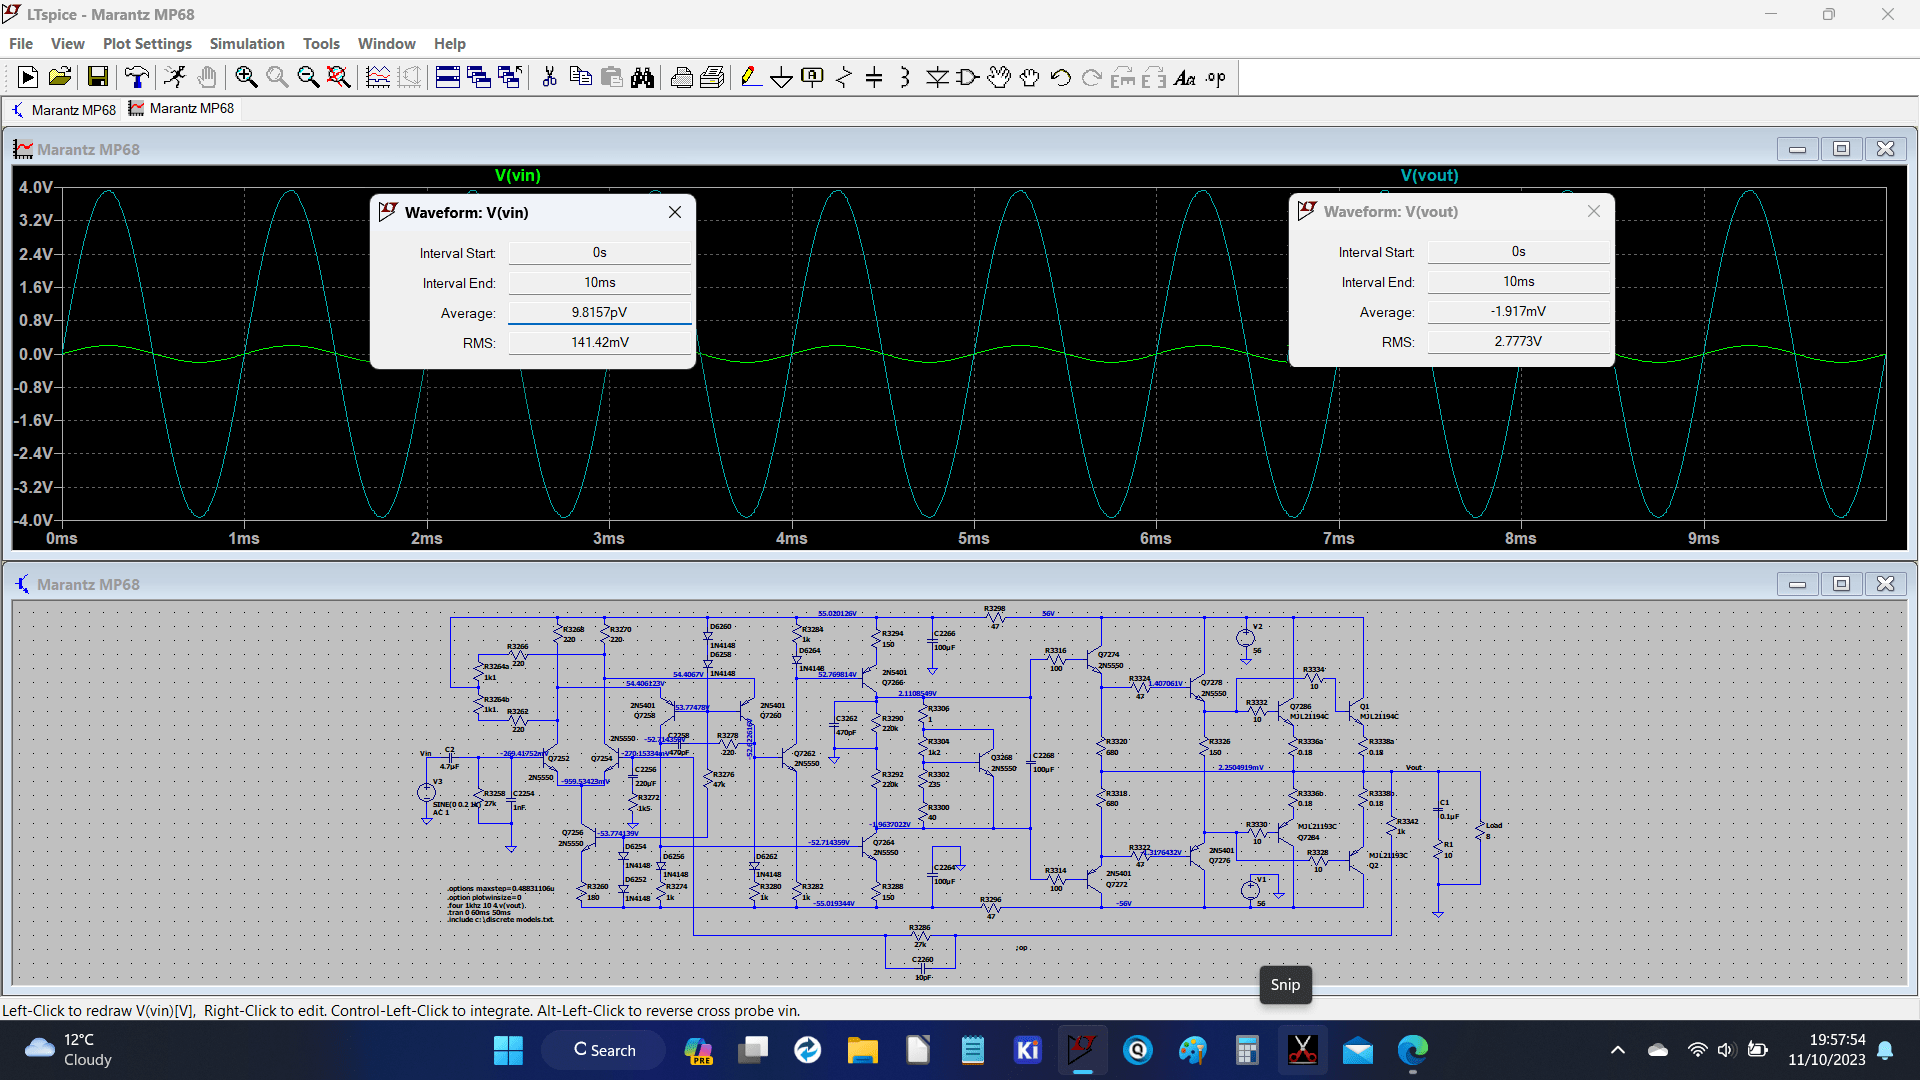The image size is (1920, 1080).
Task: Click the Undo arrow icon
Action: [1061, 77]
